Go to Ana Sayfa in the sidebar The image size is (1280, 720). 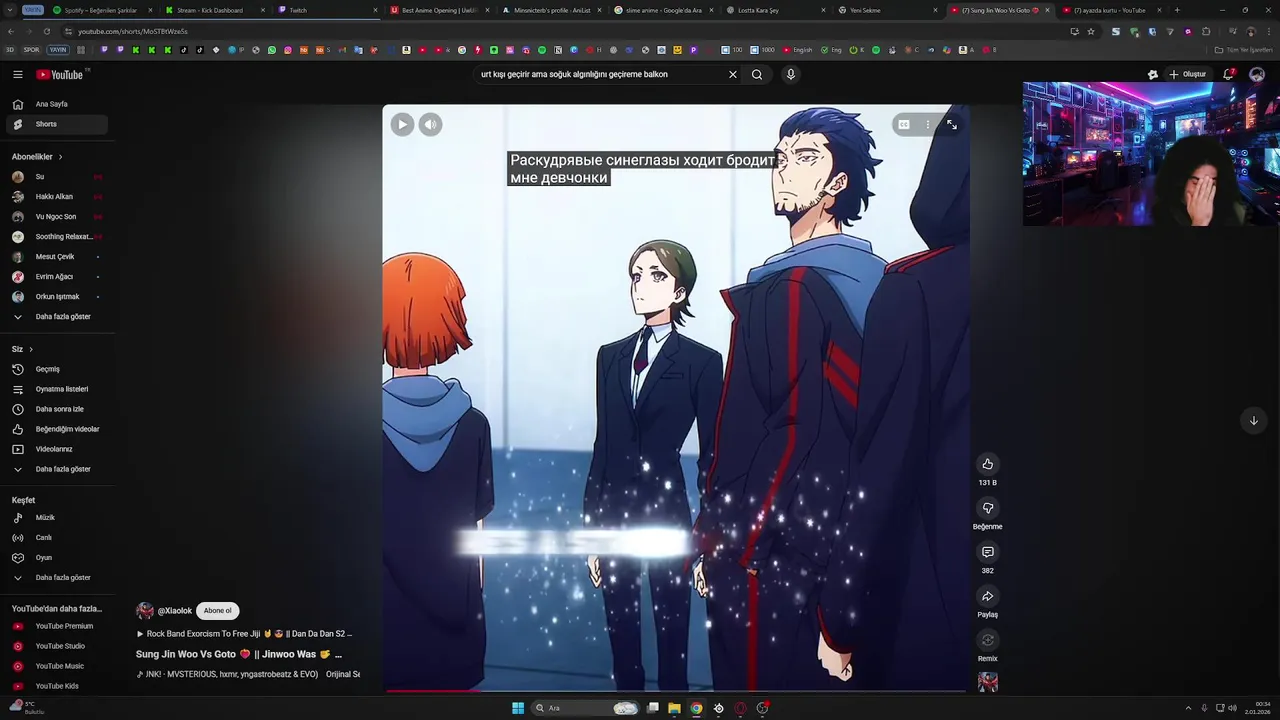pos(55,104)
